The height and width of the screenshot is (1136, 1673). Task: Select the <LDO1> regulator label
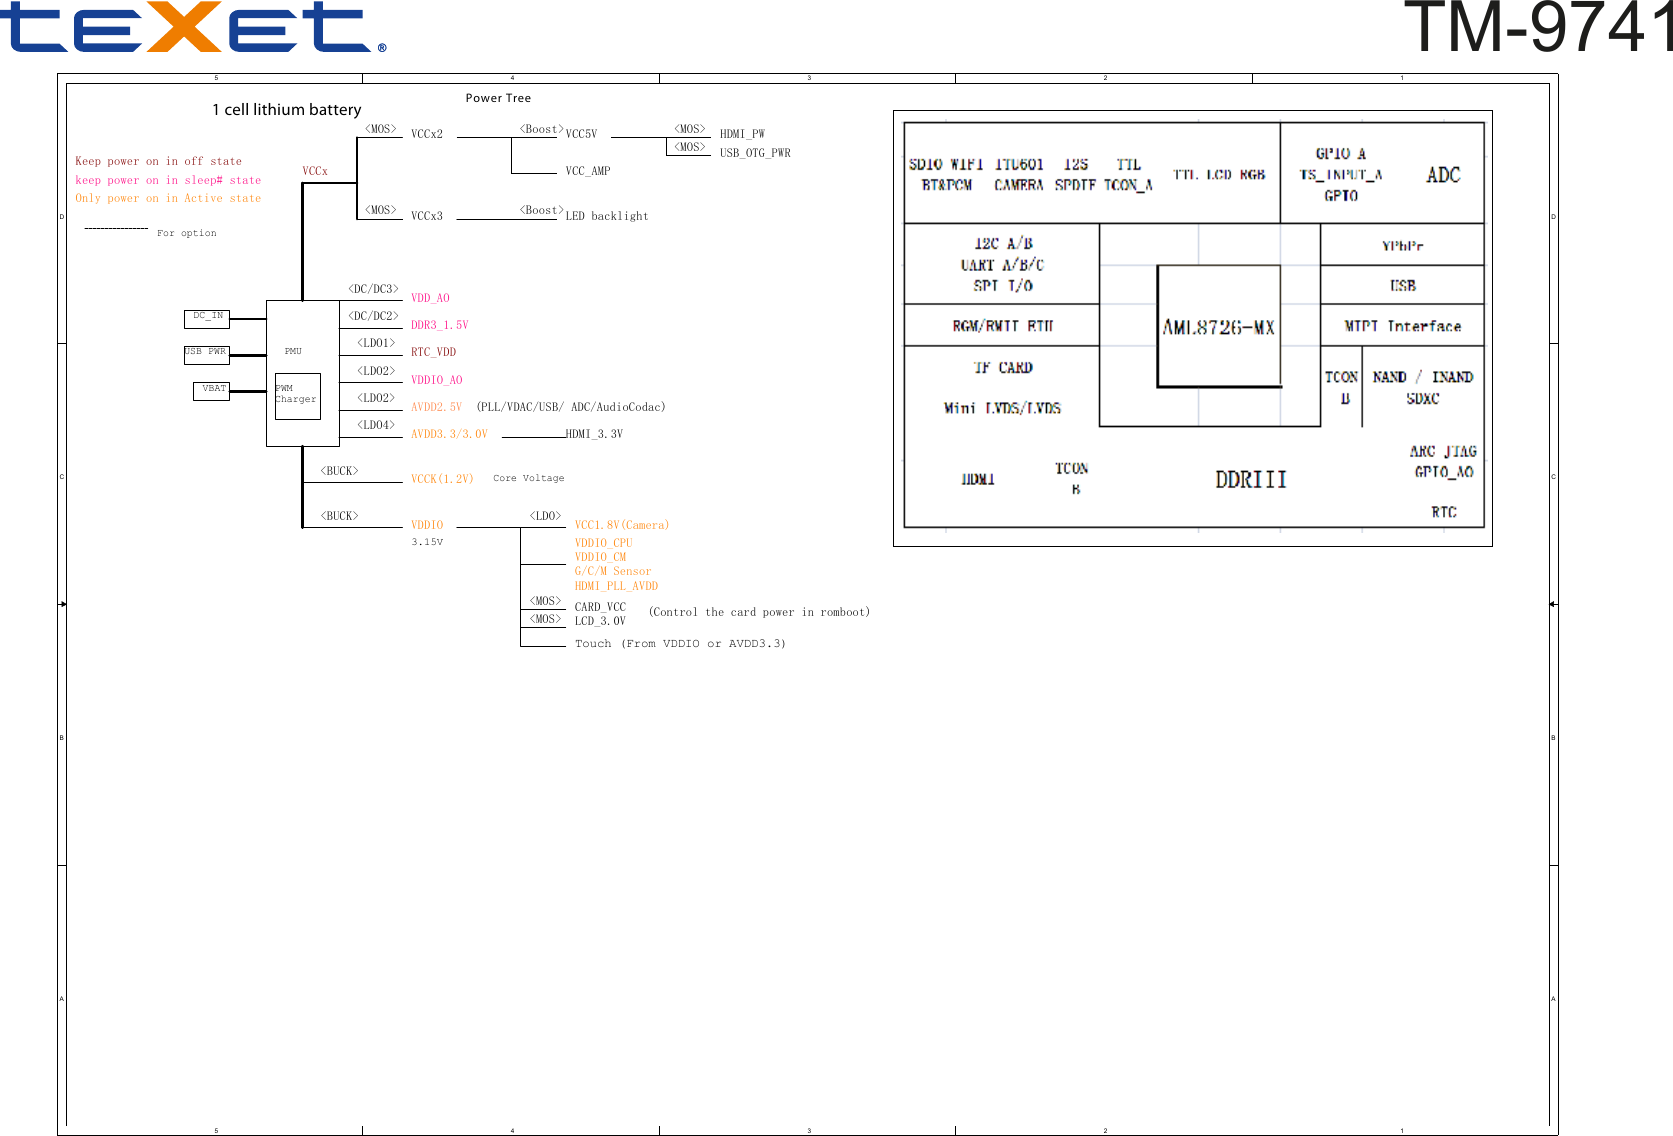(x=377, y=343)
